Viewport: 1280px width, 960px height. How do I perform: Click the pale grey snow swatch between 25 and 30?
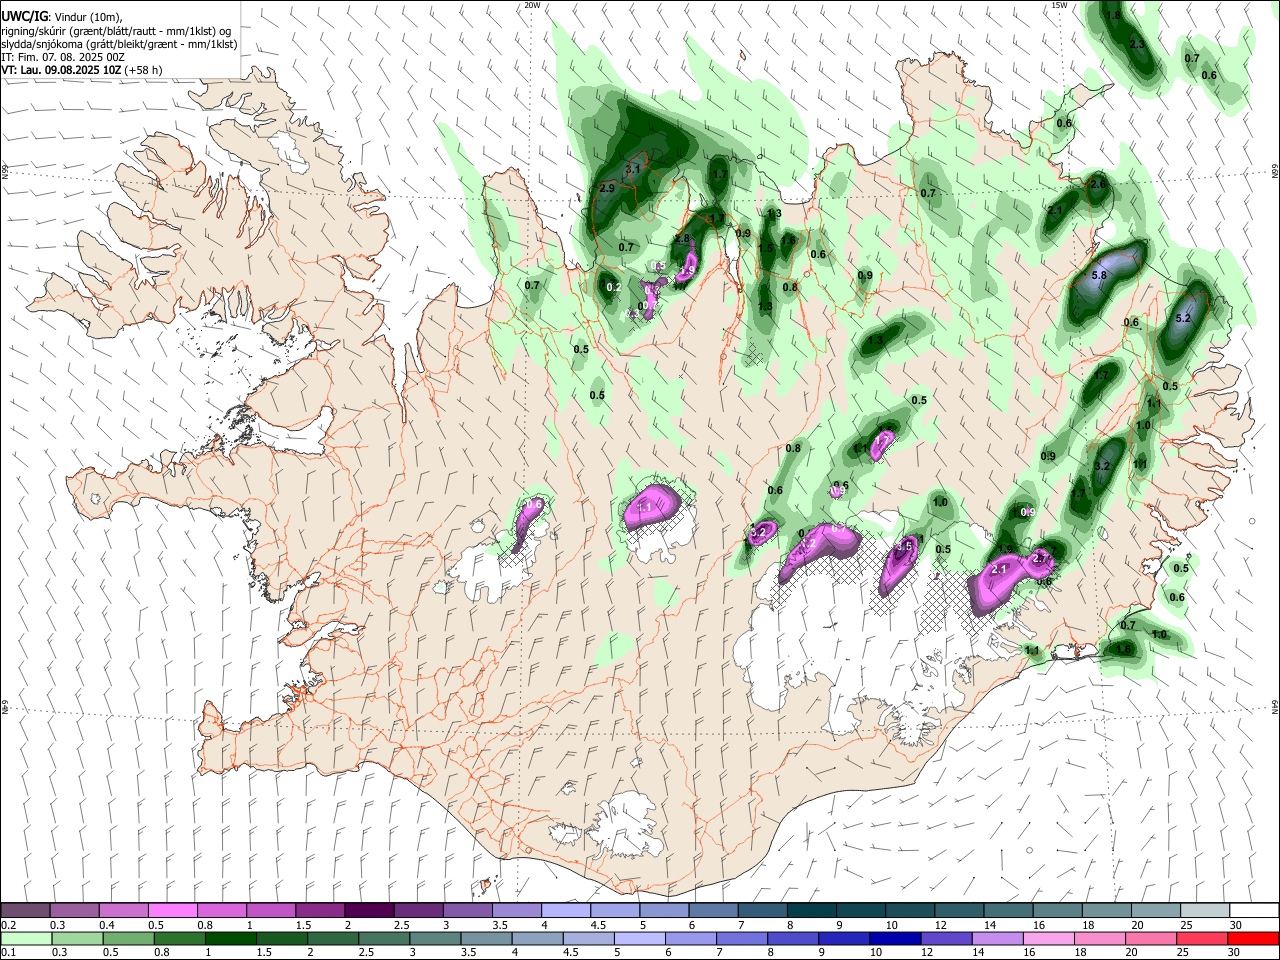coord(1204,911)
